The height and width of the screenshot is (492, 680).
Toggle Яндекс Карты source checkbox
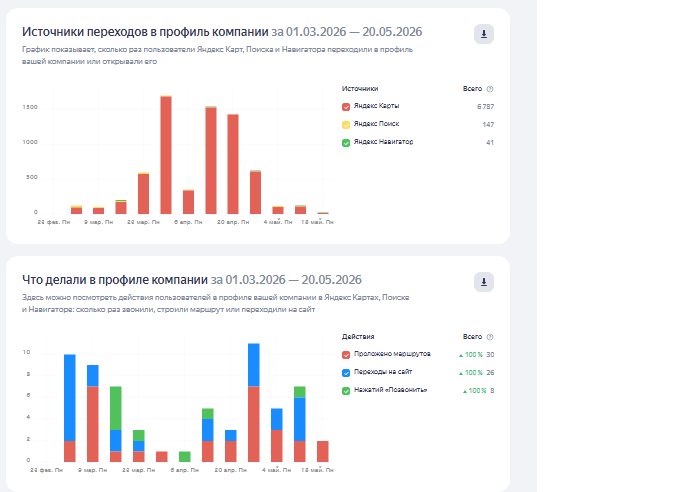pyautogui.click(x=346, y=107)
